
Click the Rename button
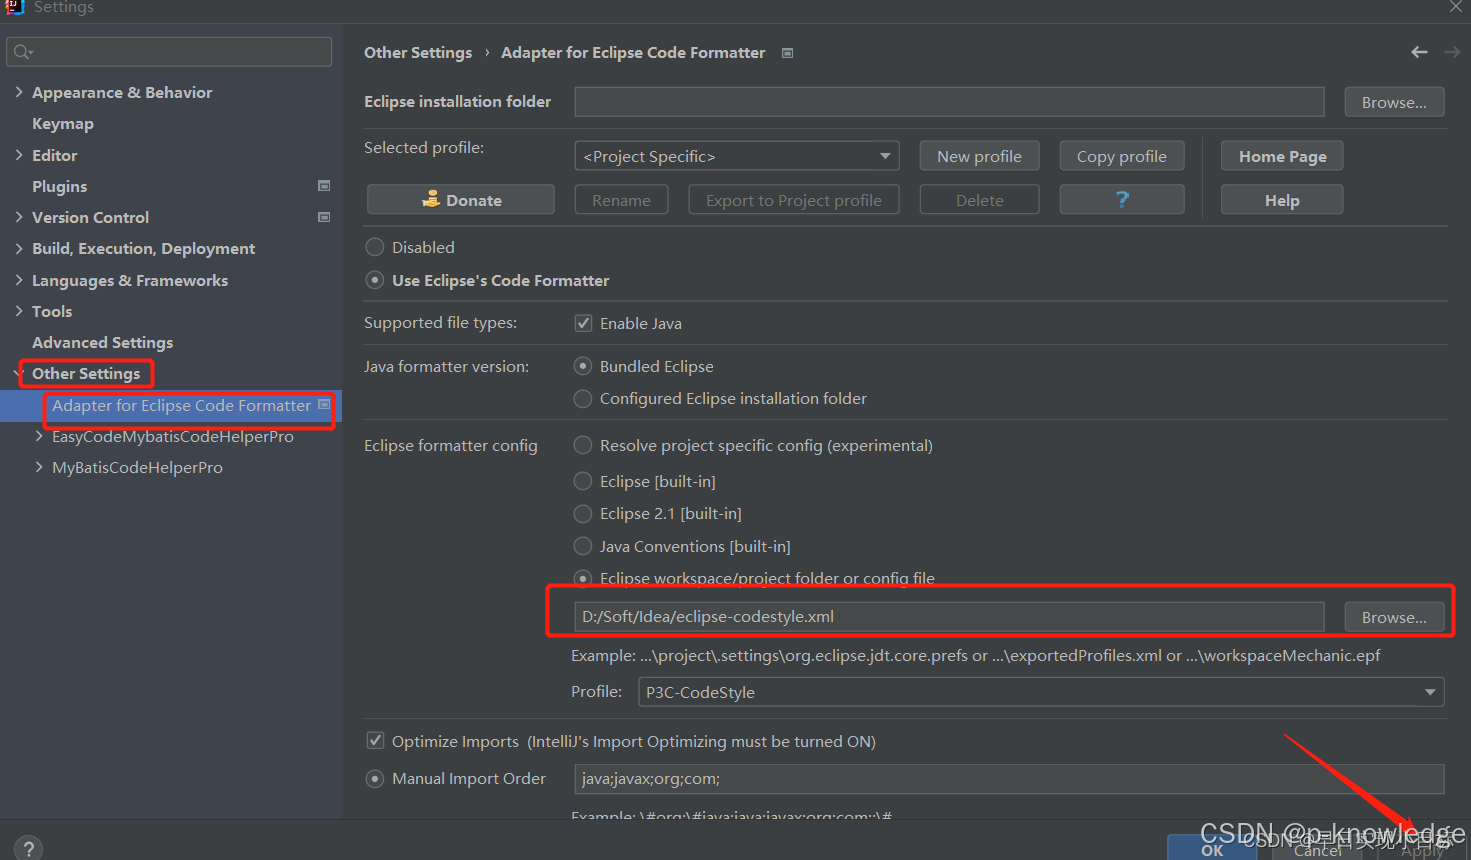tap(621, 199)
